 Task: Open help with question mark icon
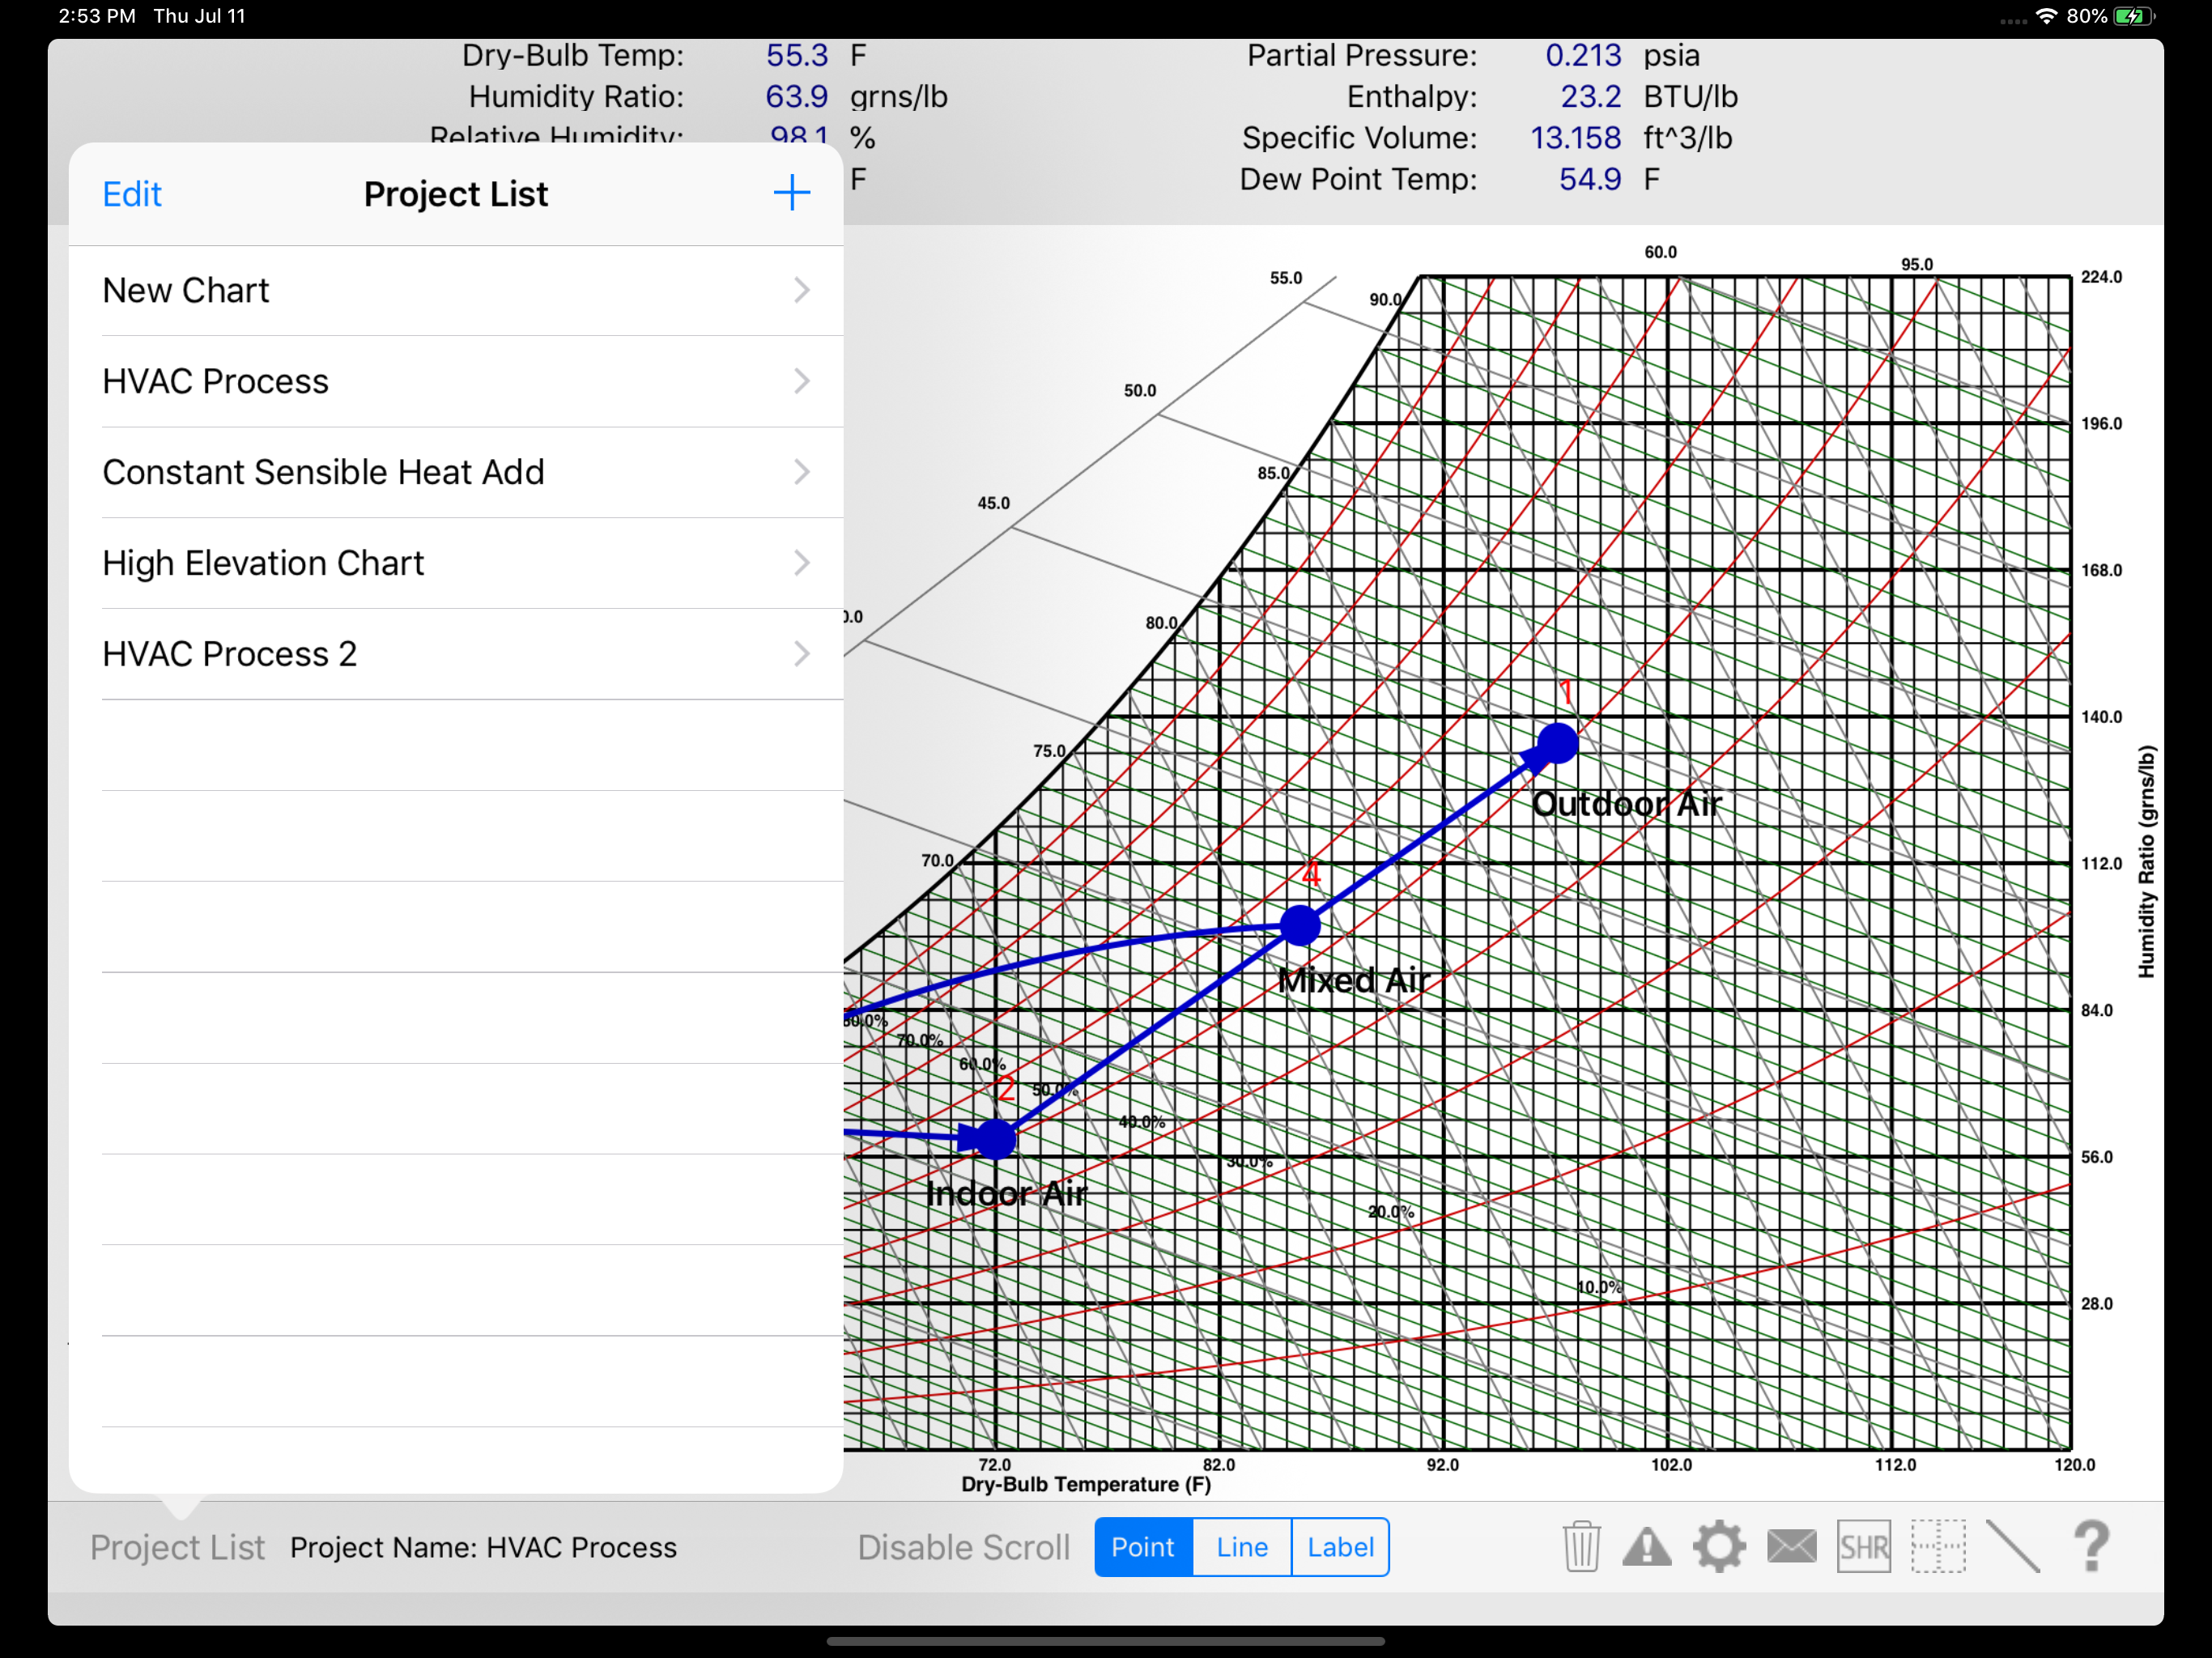click(x=2091, y=1546)
